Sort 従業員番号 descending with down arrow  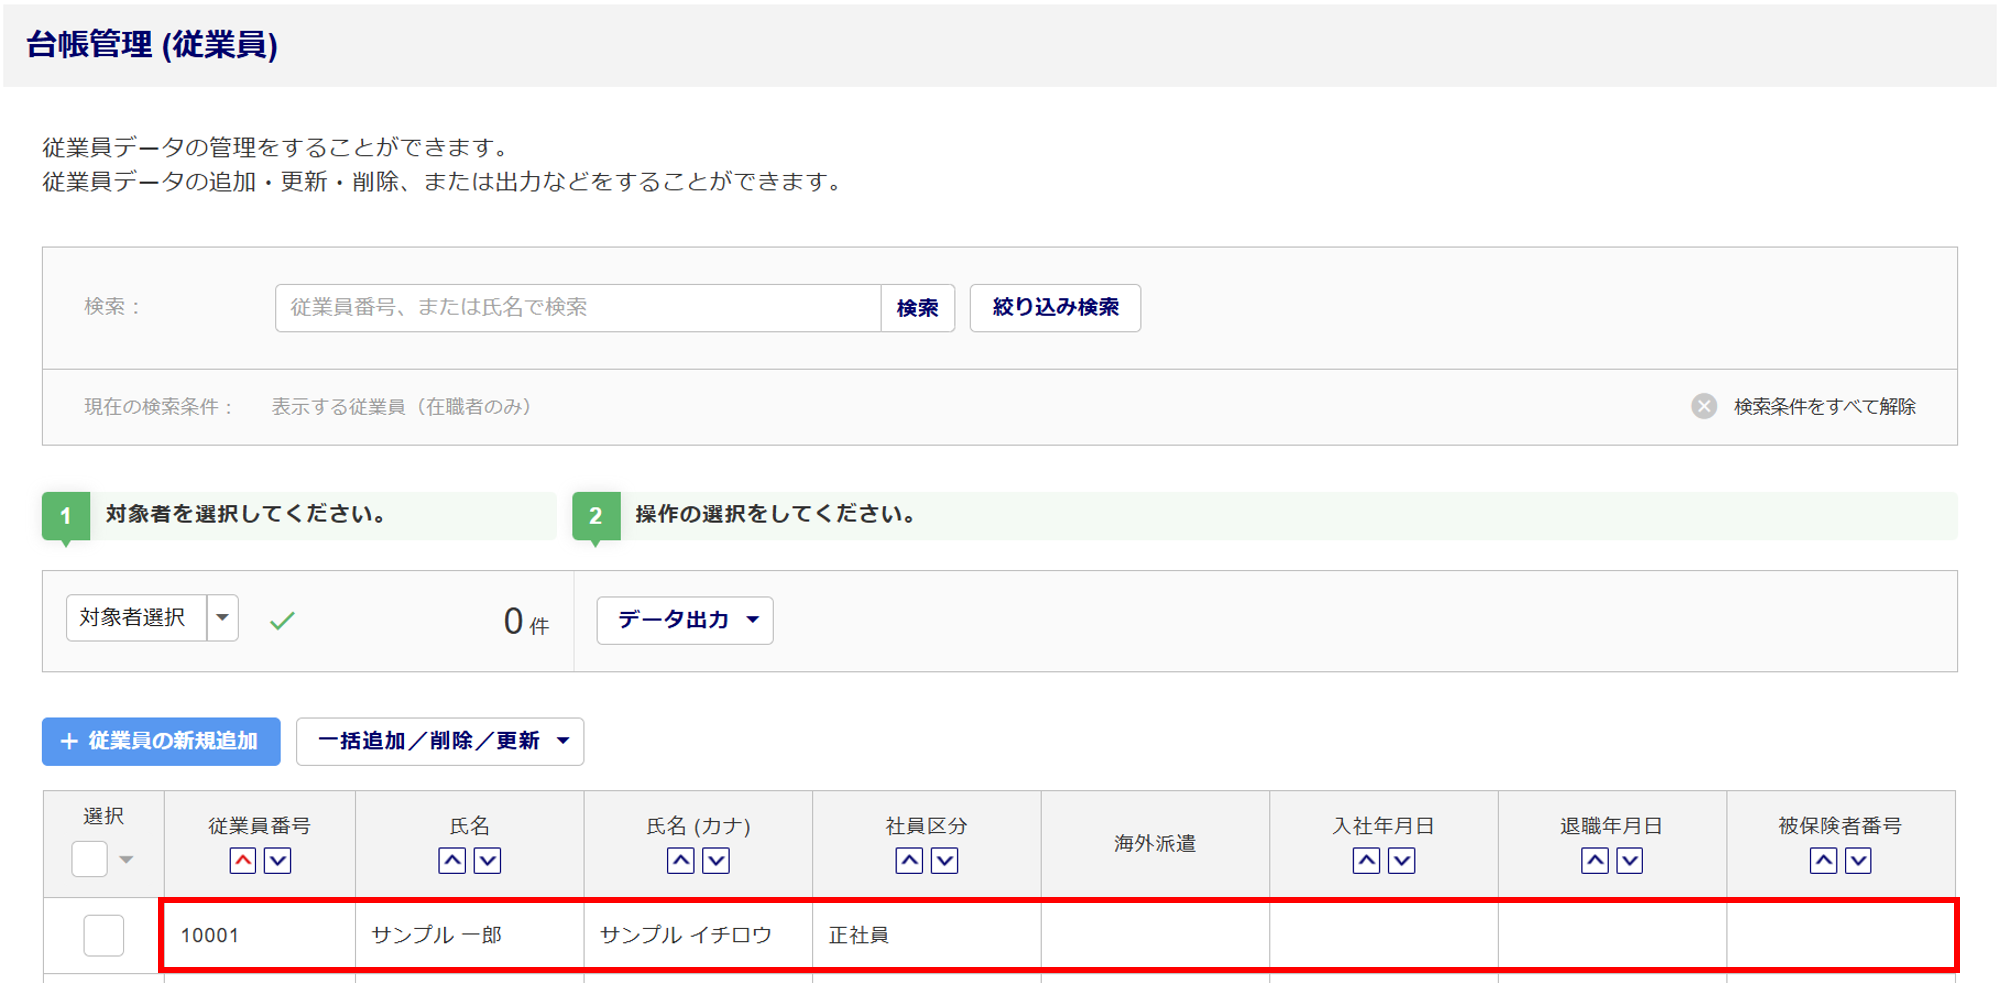[278, 860]
